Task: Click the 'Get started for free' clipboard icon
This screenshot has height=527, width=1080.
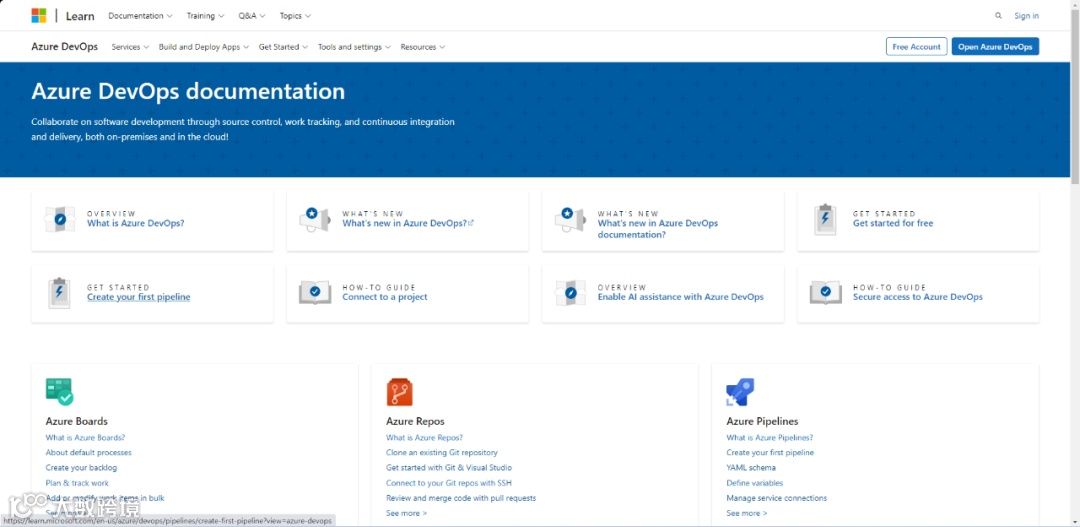Action: 824,219
